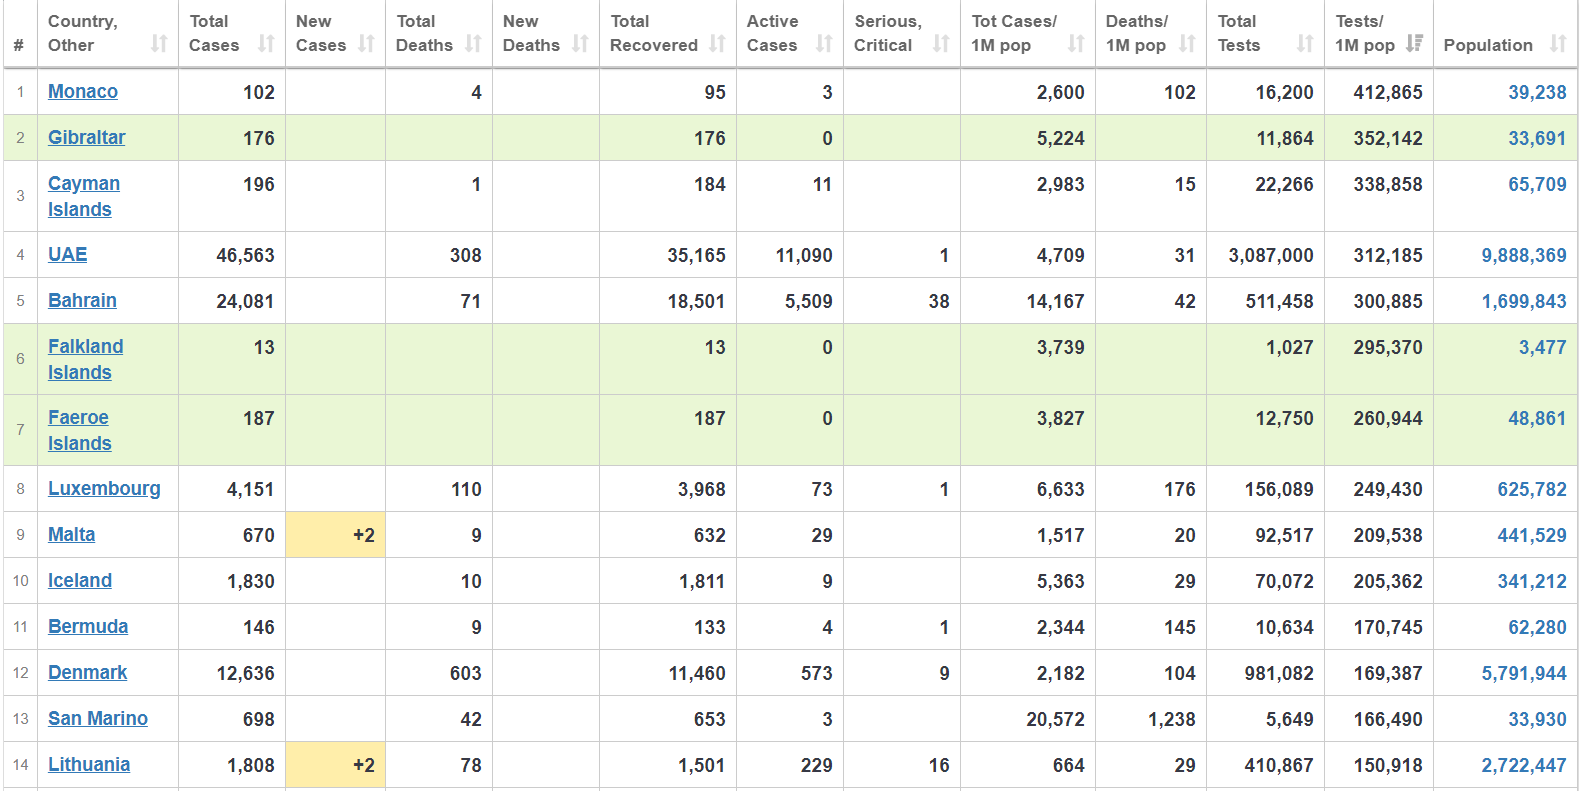
Task: Follow the UAE link
Action: click(x=68, y=254)
